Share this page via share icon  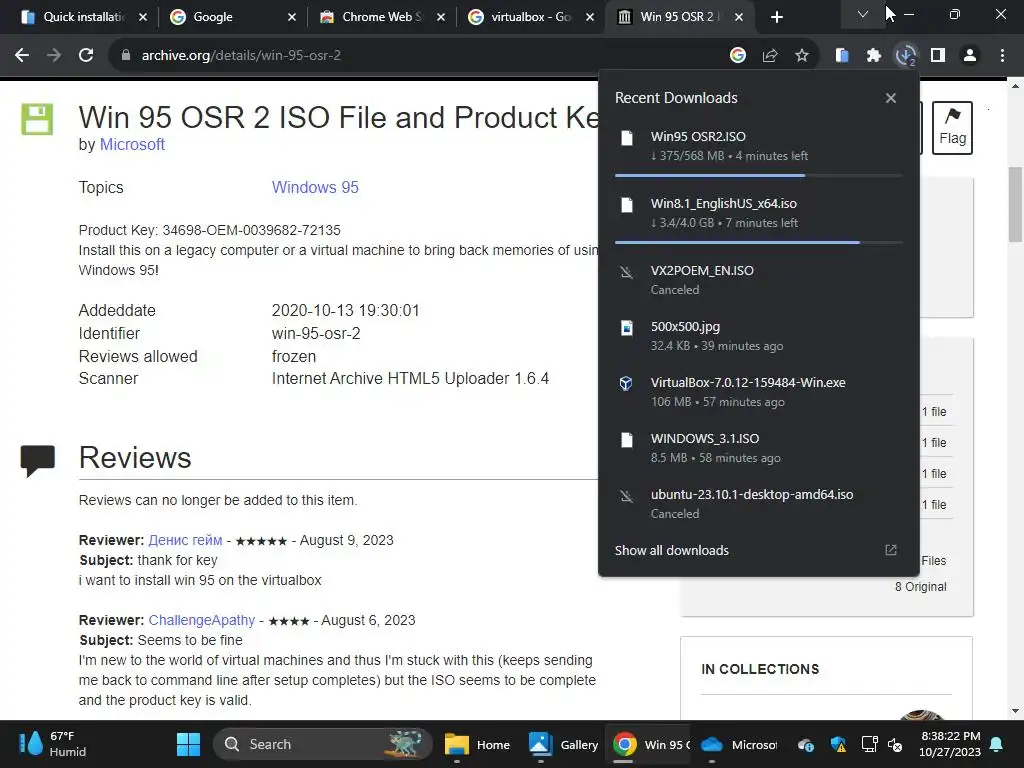(770, 56)
